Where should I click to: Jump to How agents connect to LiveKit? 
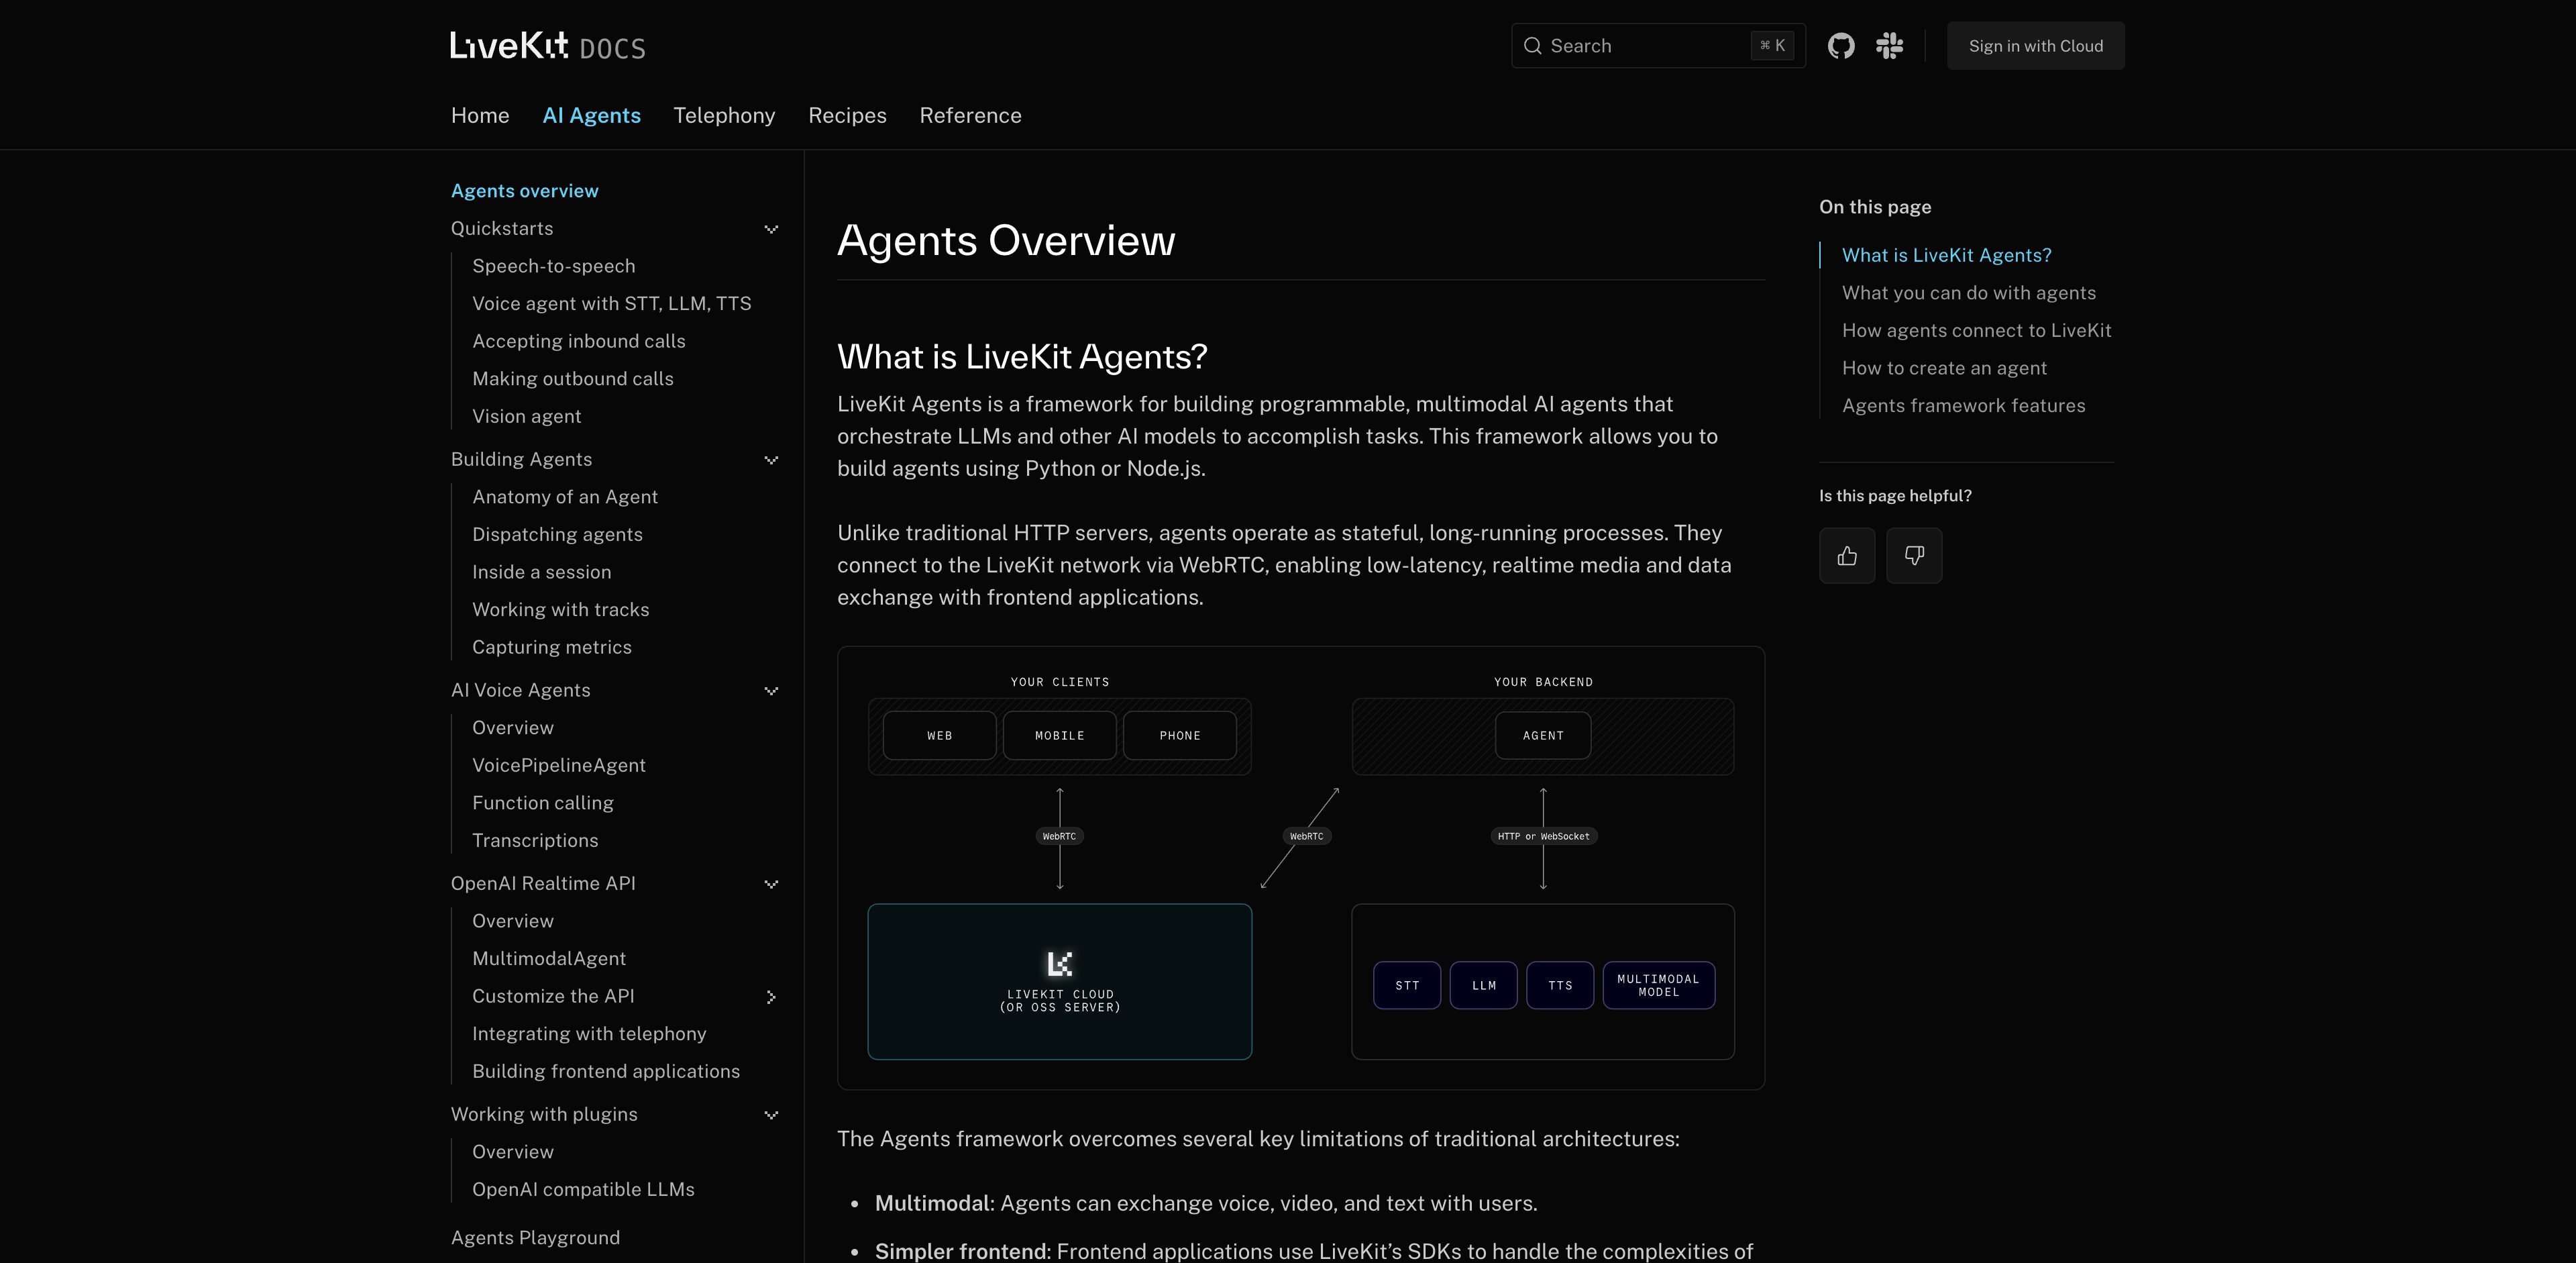click(x=1976, y=330)
